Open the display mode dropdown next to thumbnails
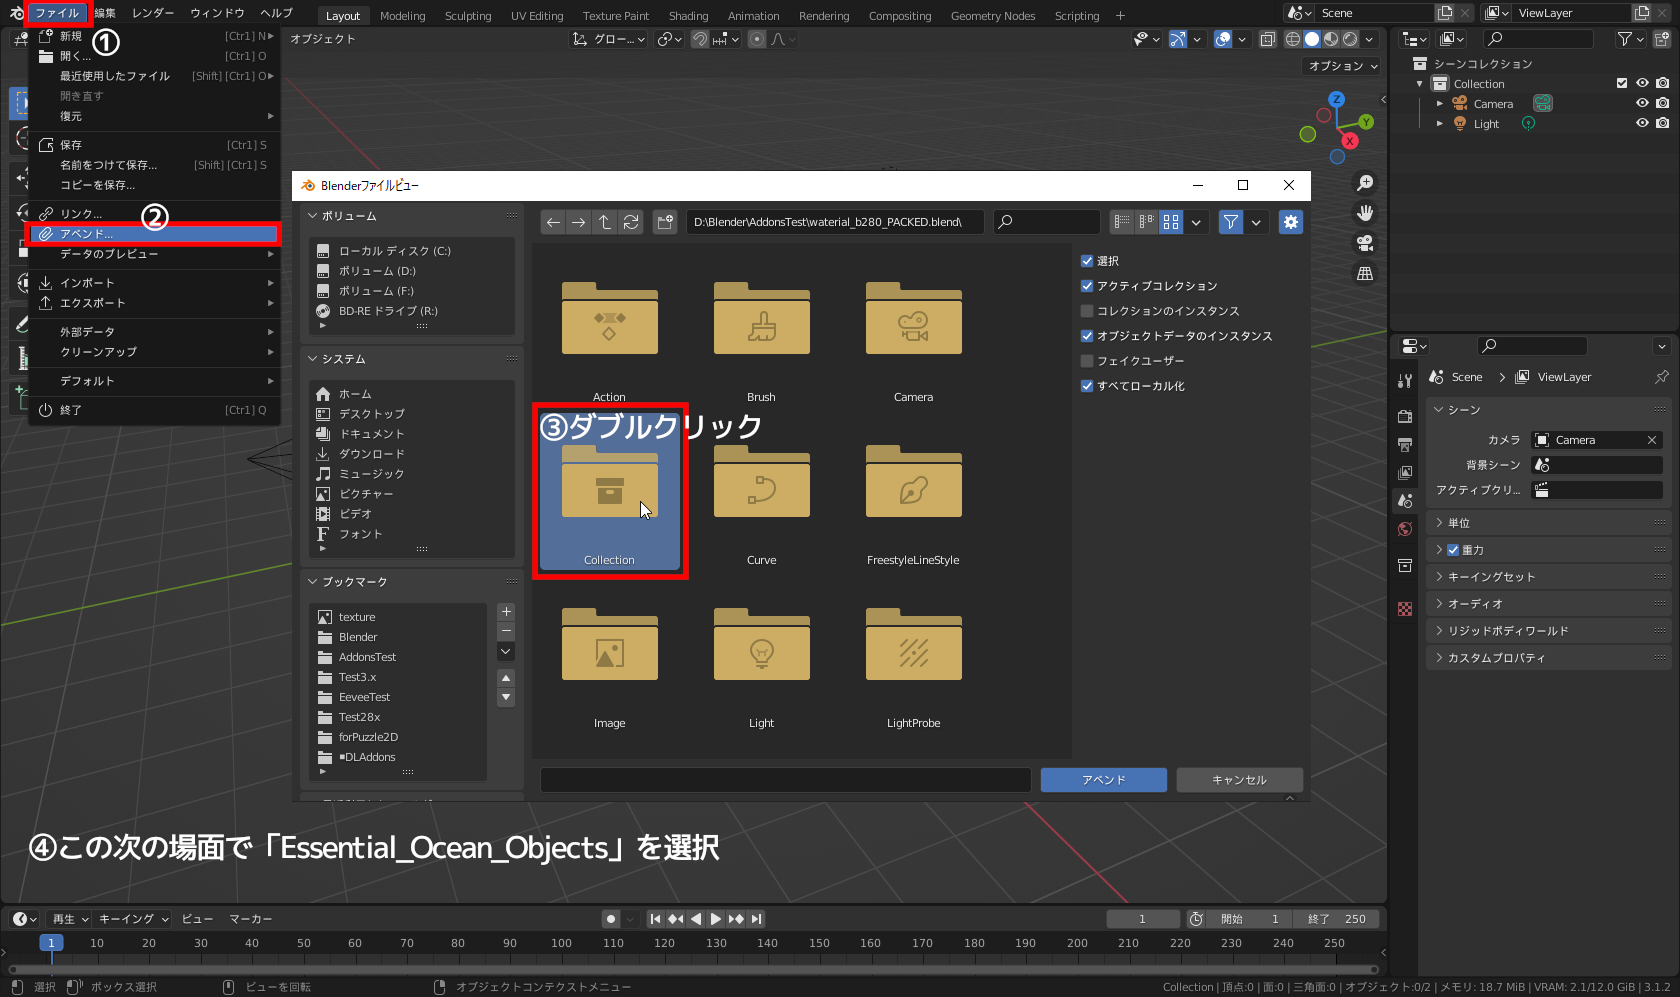 click(x=1196, y=222)
